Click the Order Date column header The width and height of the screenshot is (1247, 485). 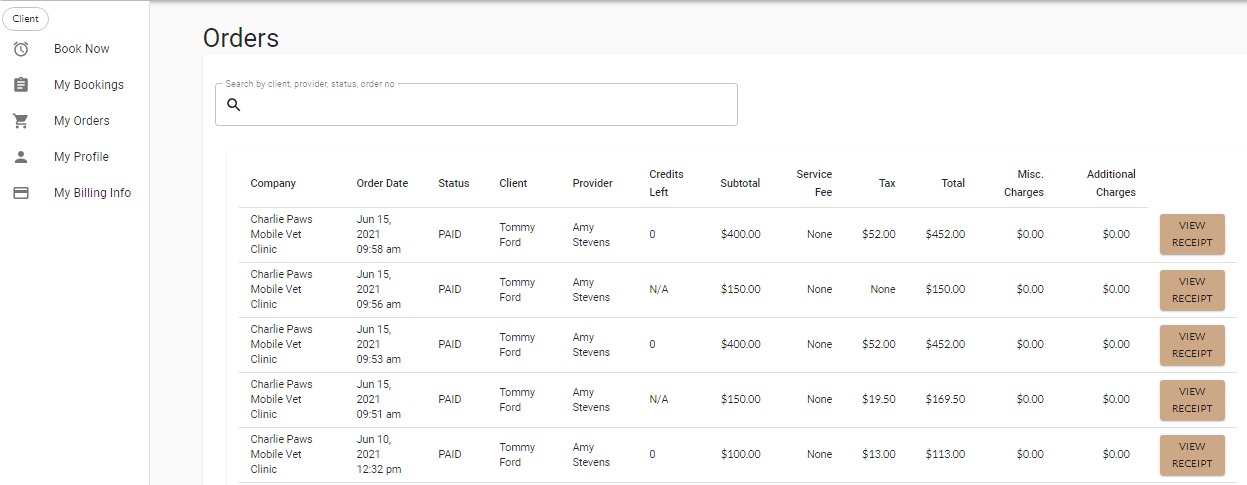point(382,183)
